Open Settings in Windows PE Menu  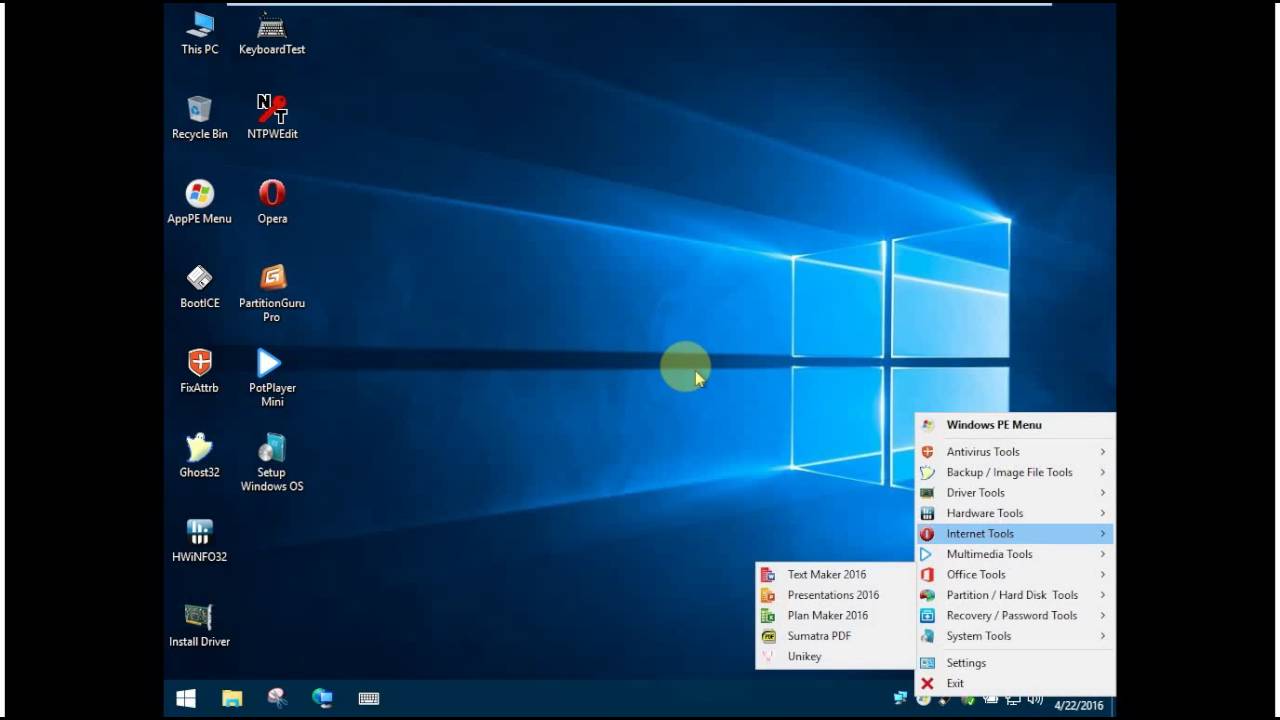point(1015,663)
